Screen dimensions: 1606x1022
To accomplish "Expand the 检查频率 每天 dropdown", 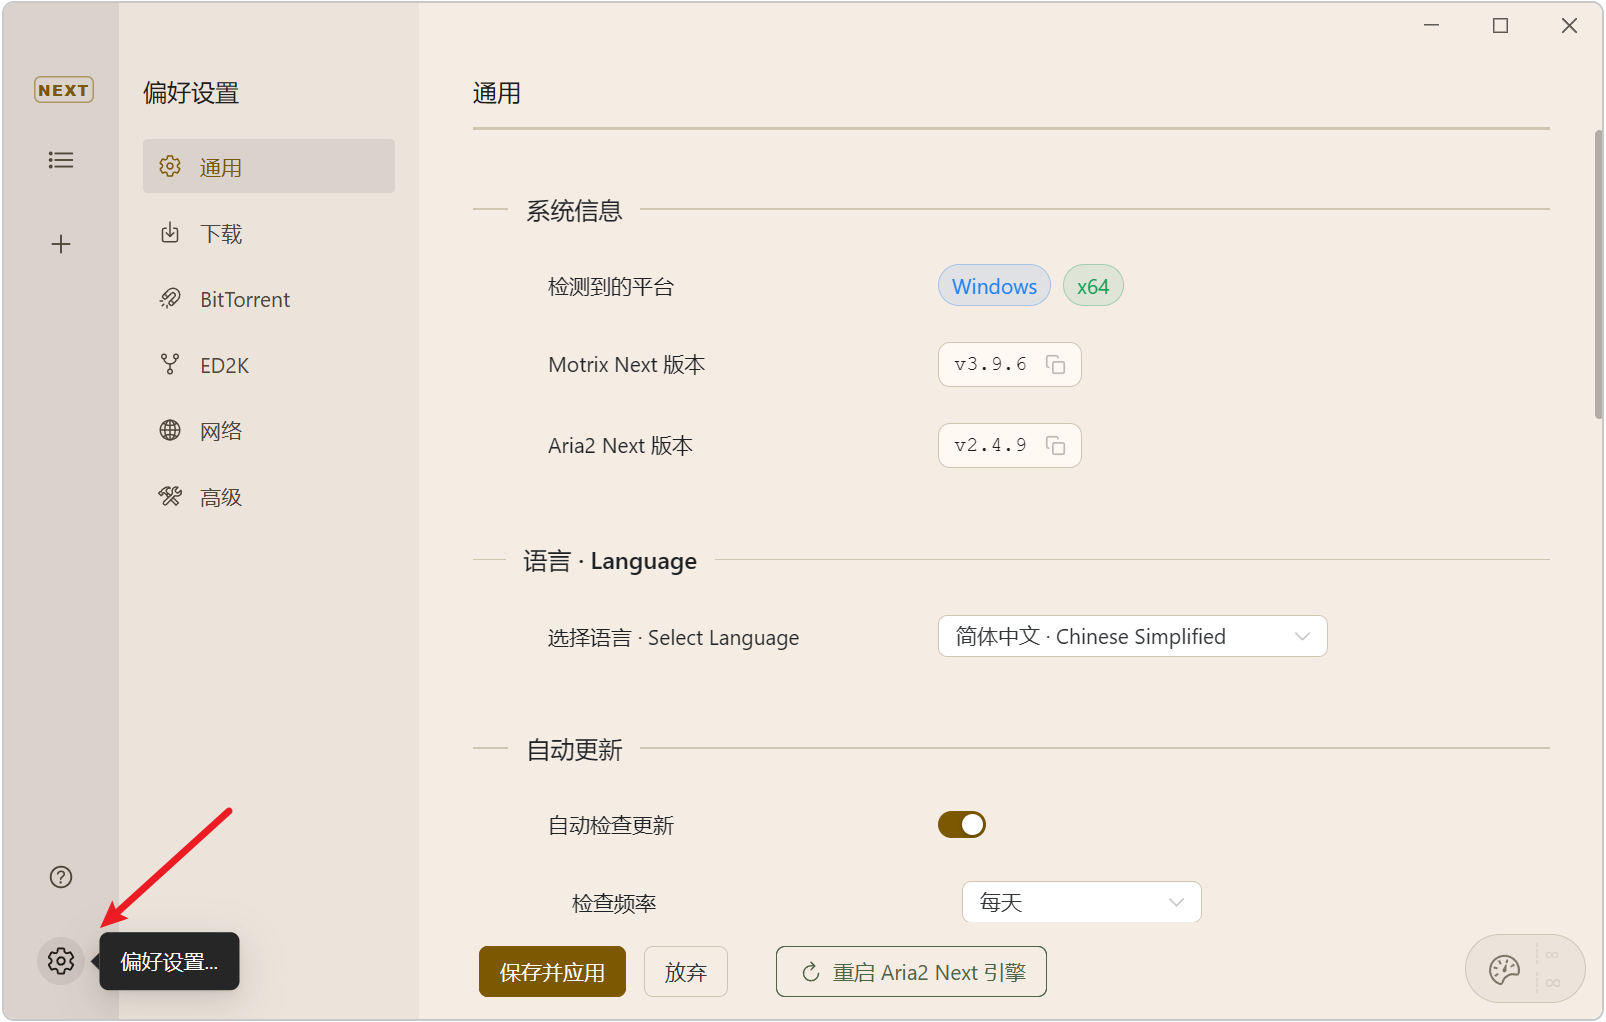I will click(1082, 902).
